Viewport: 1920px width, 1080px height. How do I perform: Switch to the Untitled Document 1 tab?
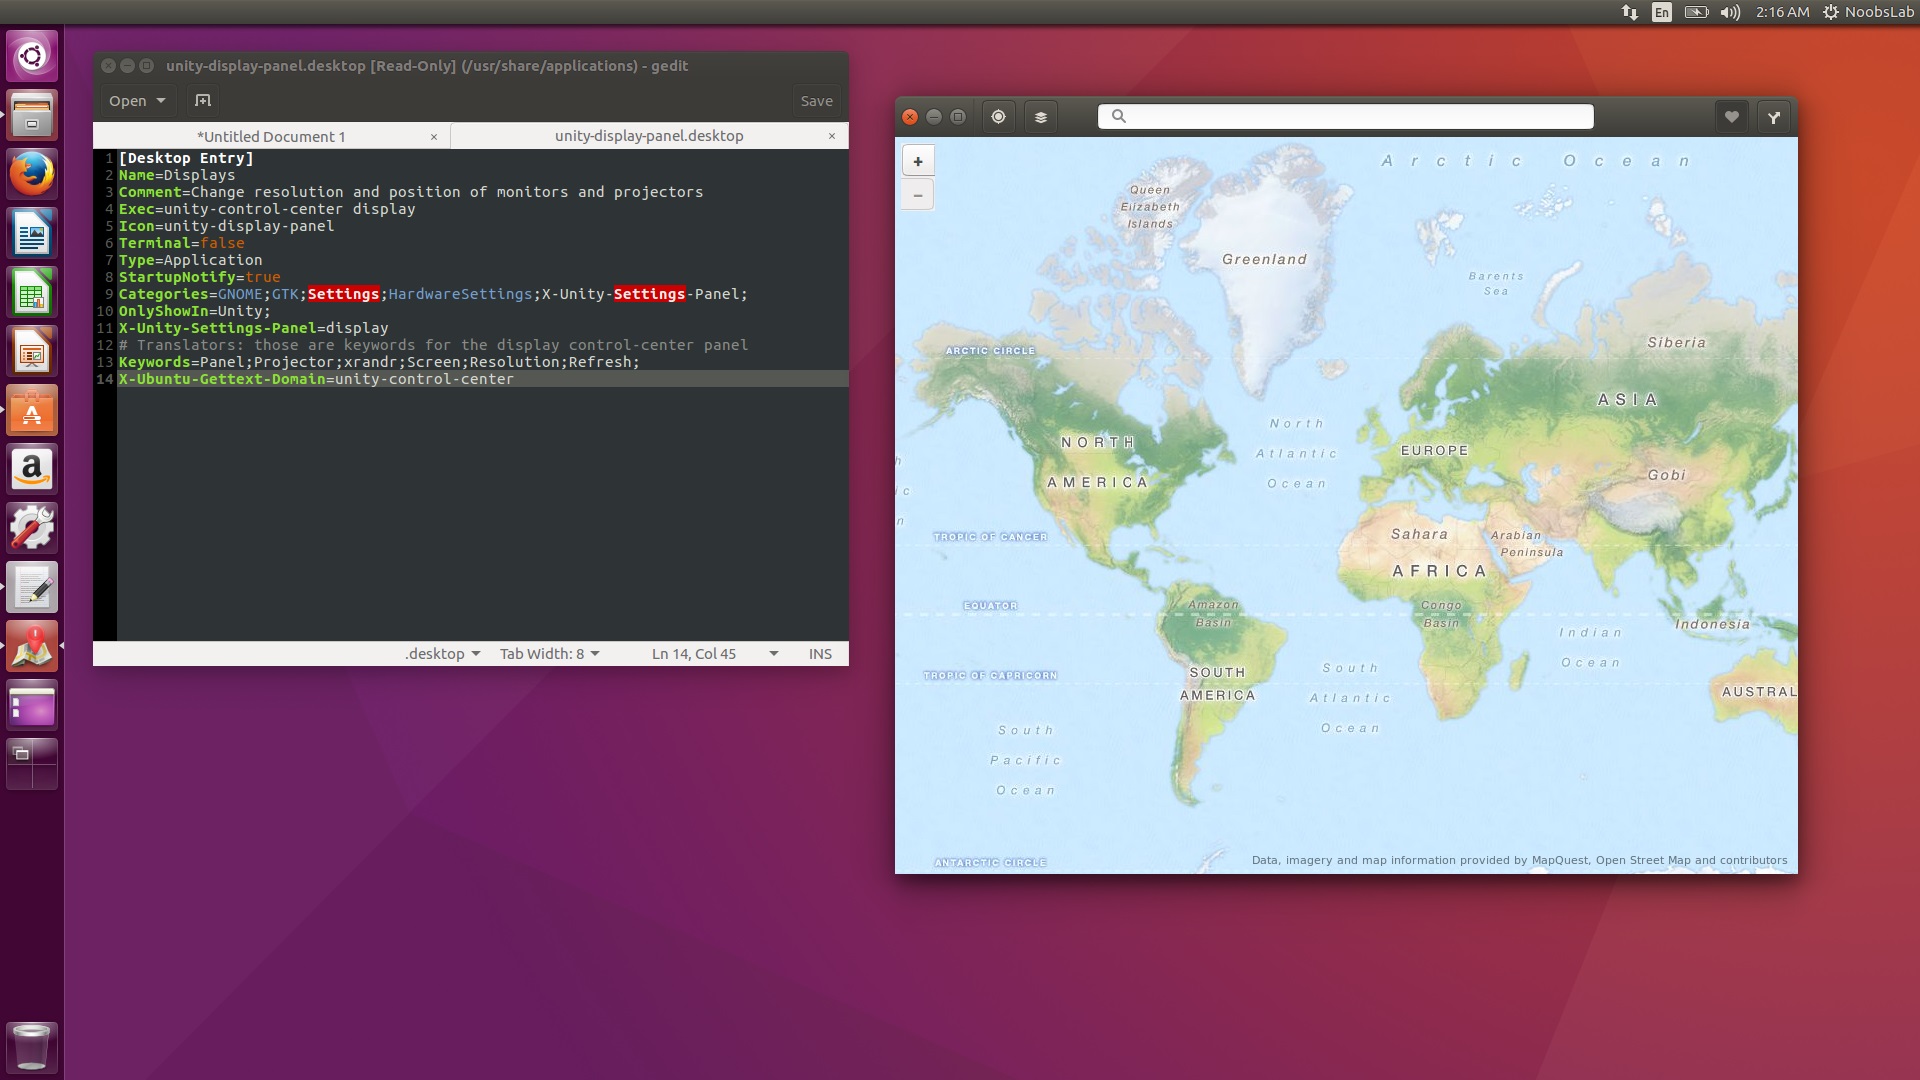coord(271,136)
